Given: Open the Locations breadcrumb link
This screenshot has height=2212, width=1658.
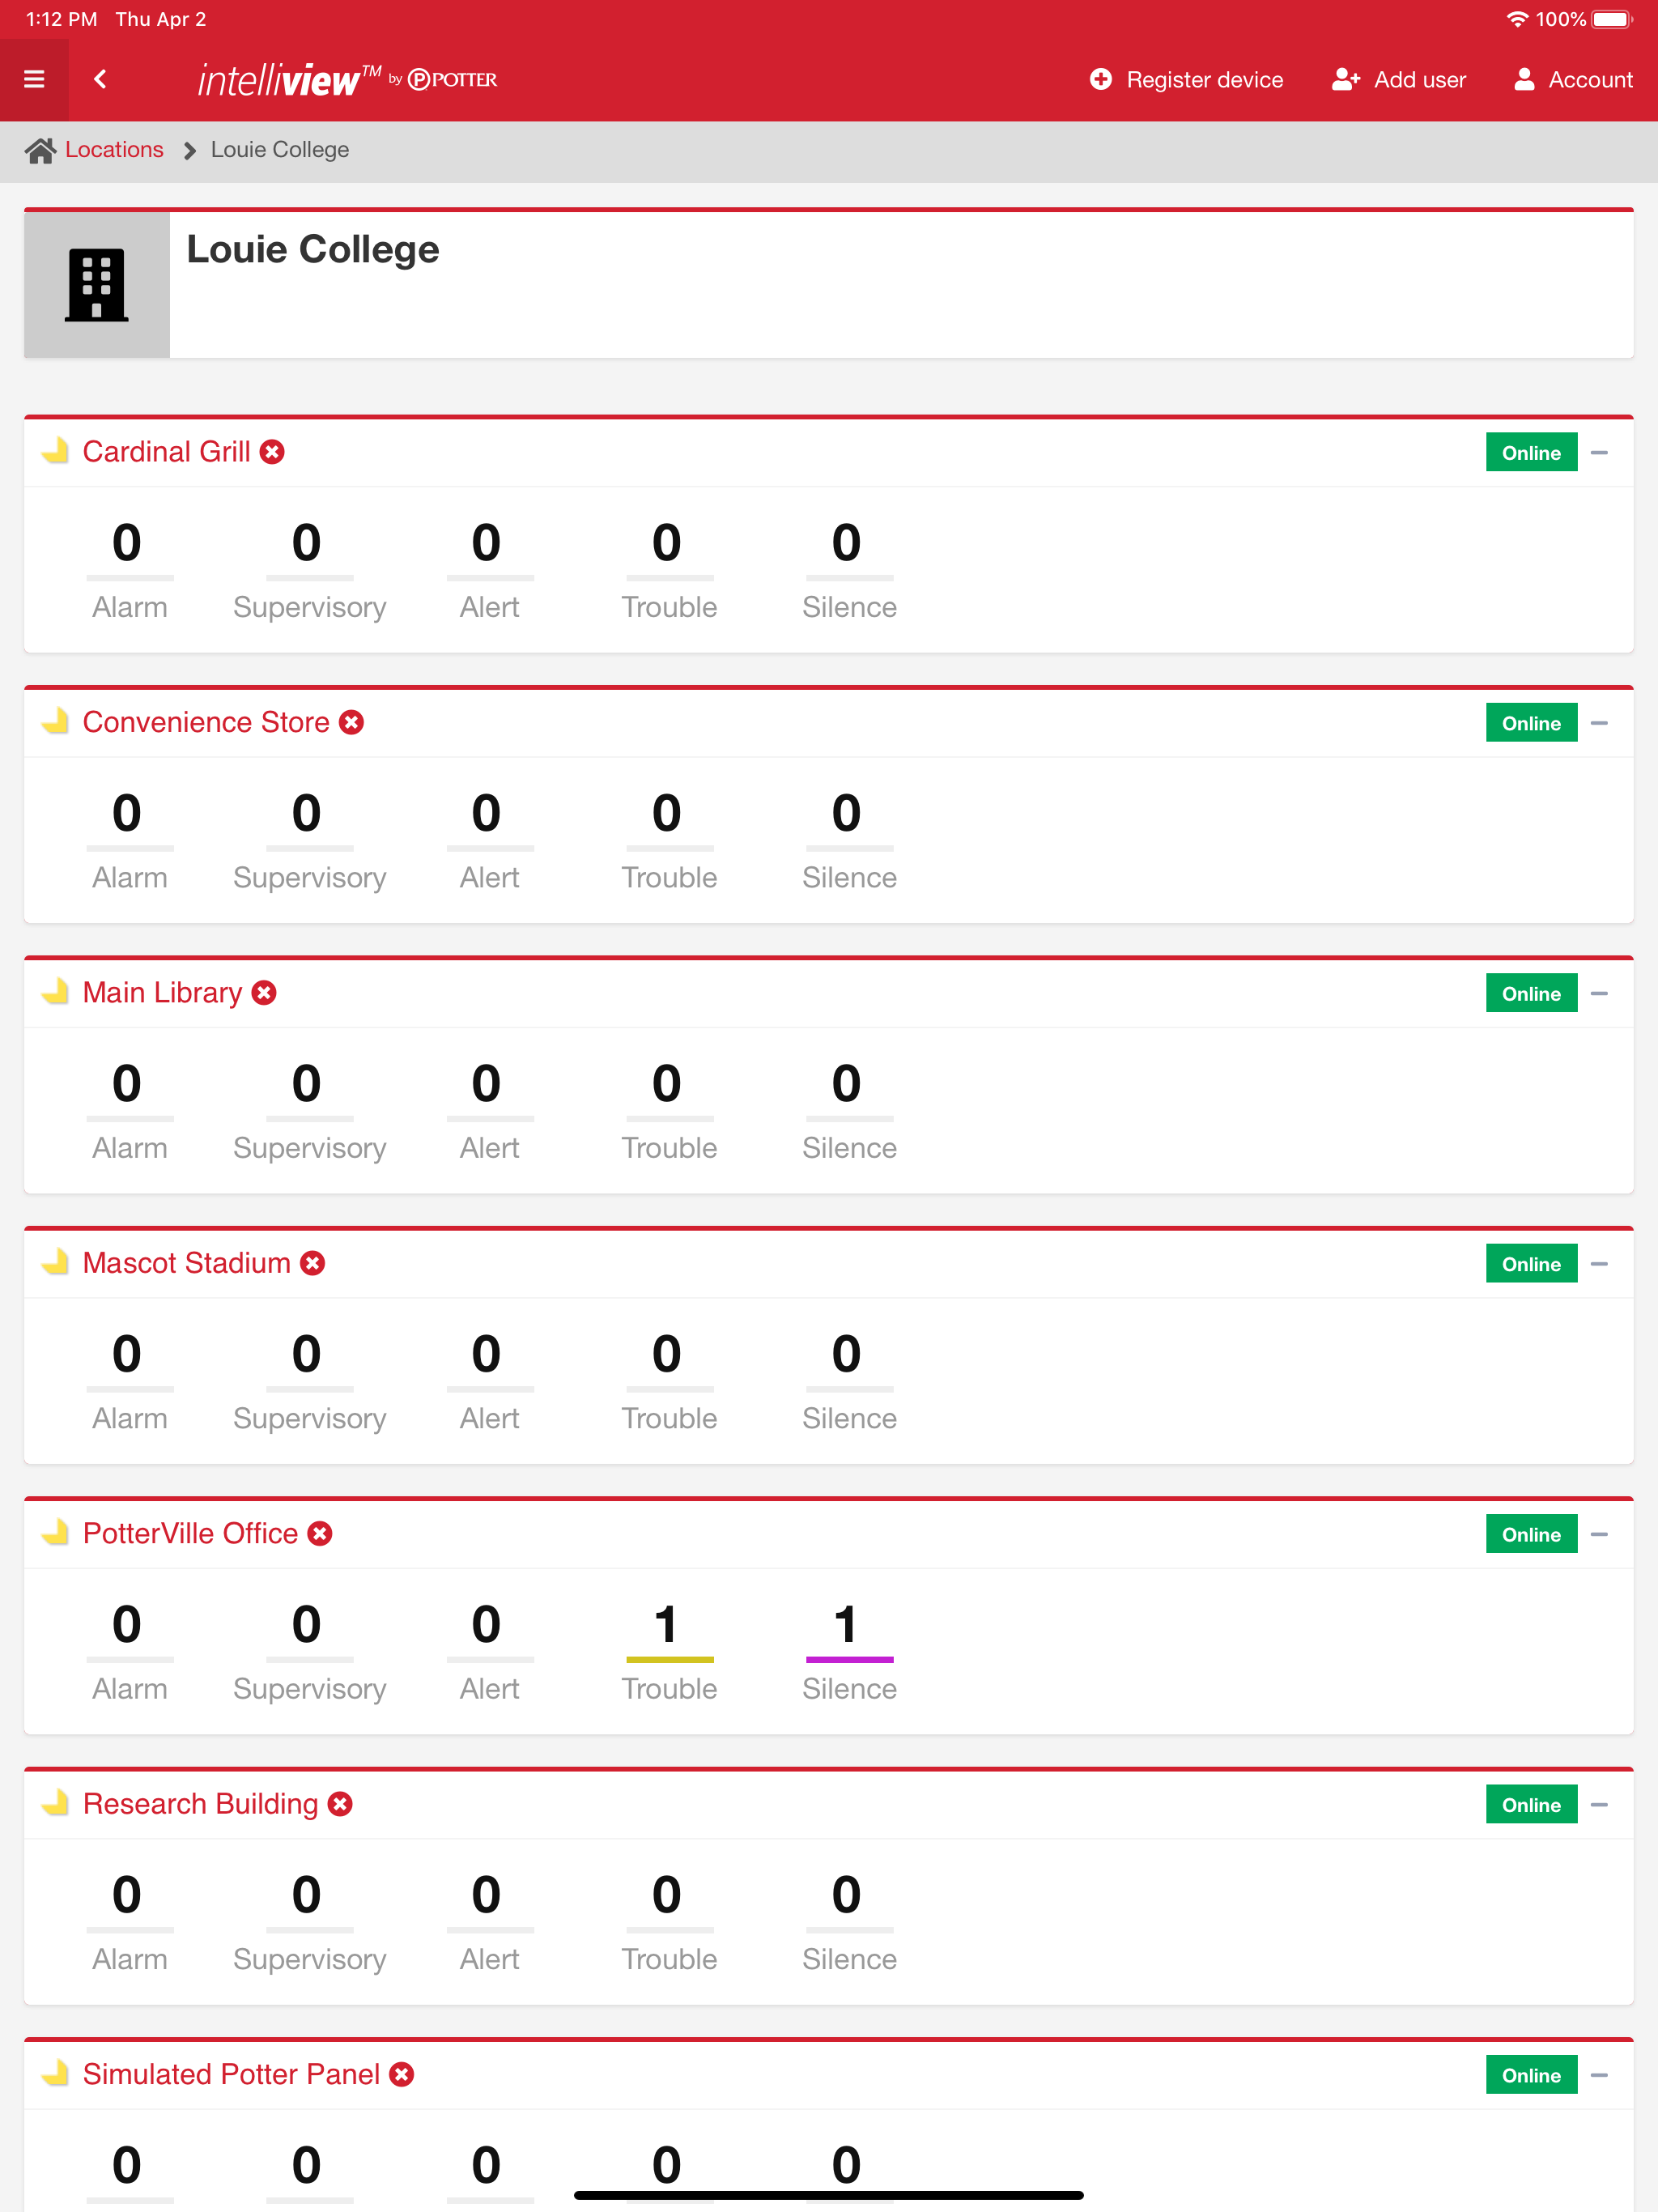Looking at the screenshot, I should [114, 150].
